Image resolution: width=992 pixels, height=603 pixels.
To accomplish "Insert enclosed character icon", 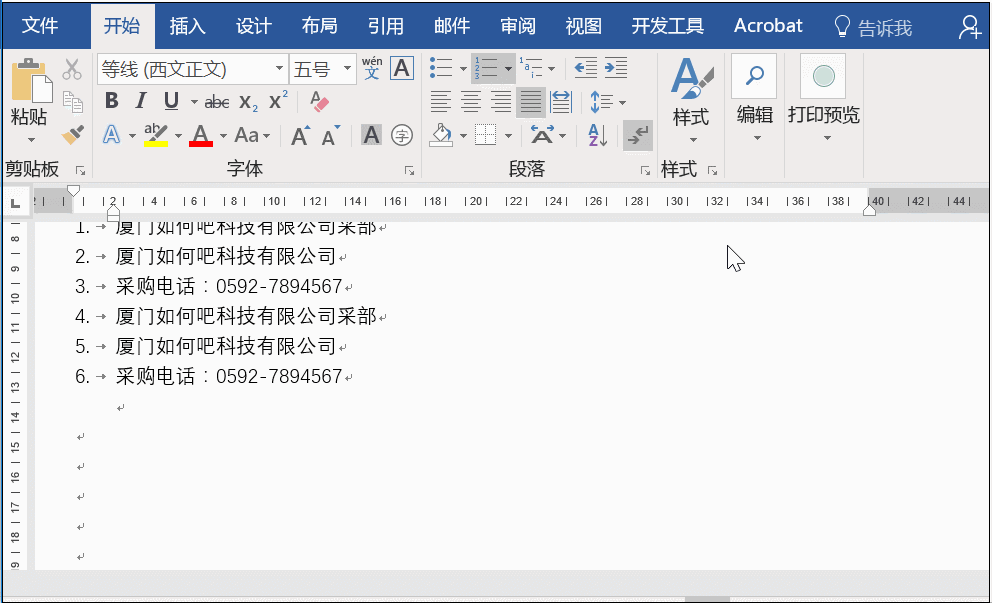I will tap(402, 135).
